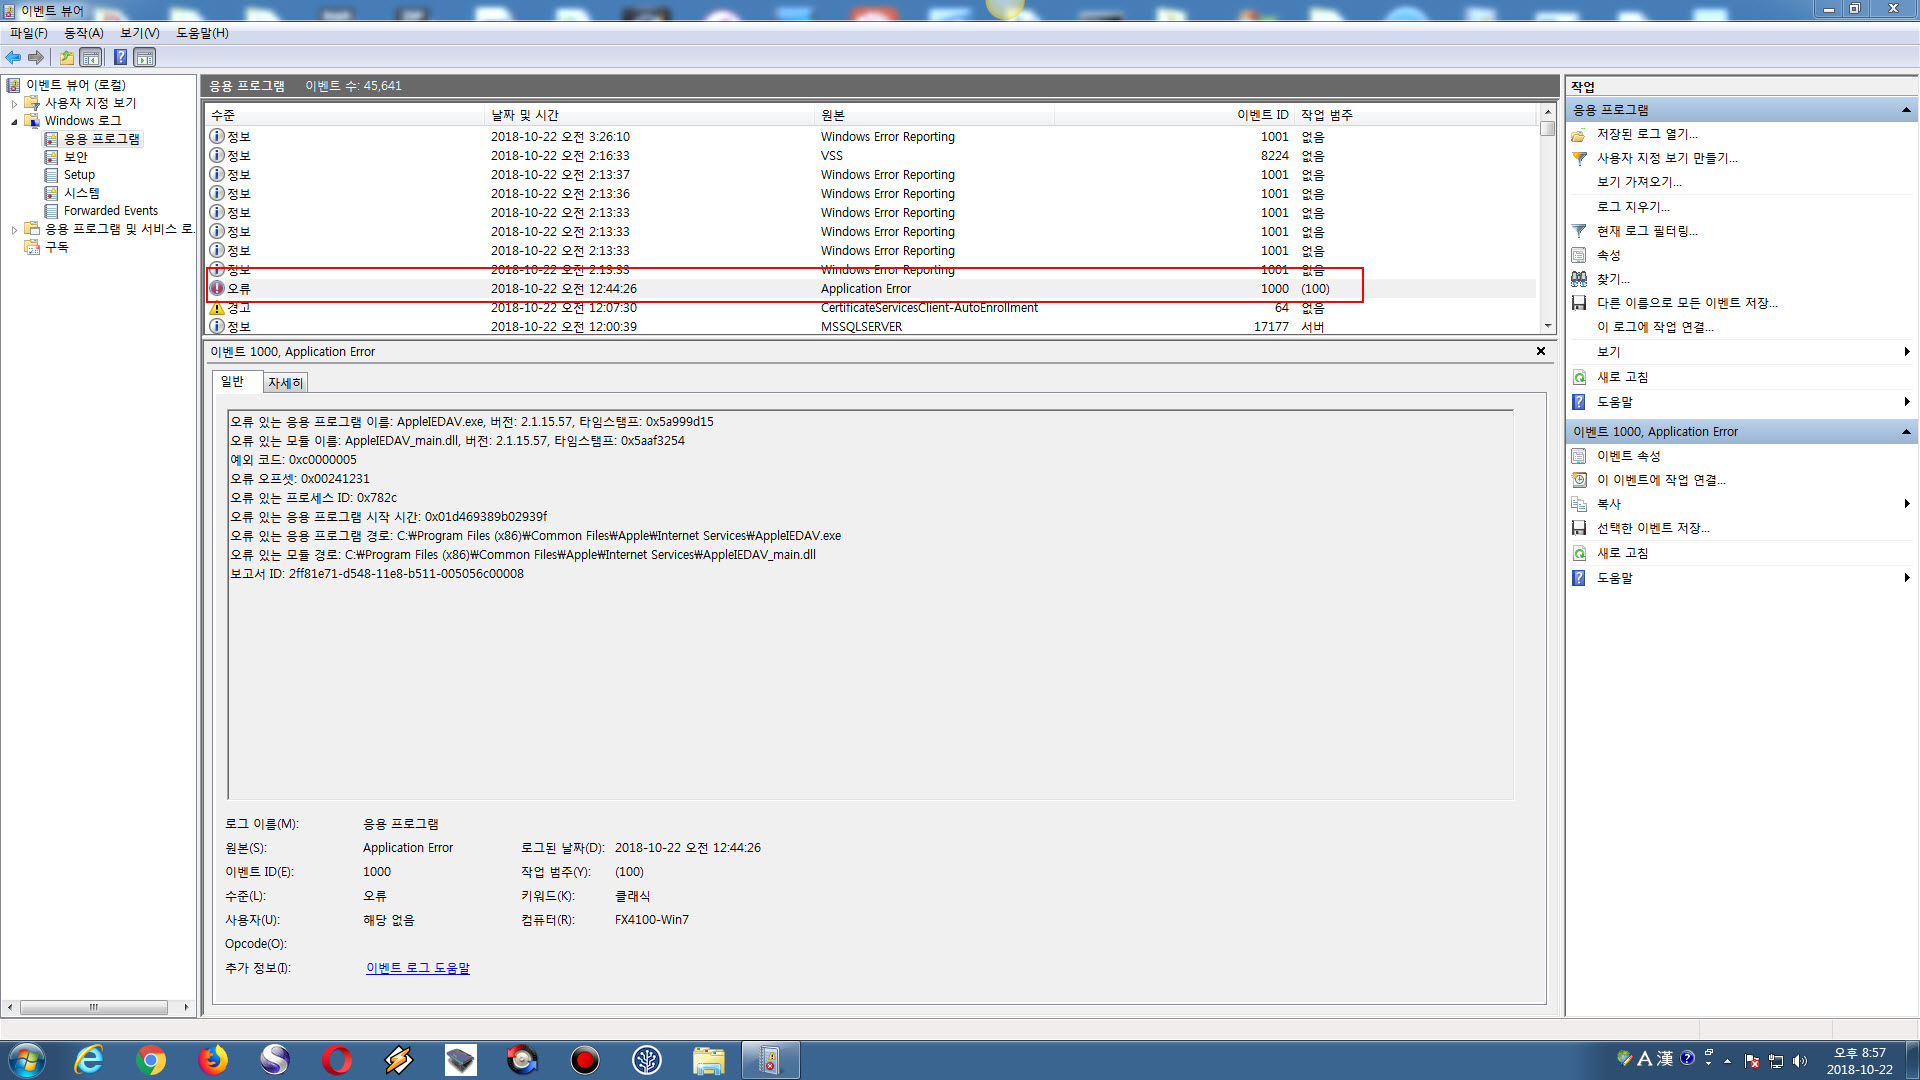Sort by the 수준 column header

(x=344, y=115)
